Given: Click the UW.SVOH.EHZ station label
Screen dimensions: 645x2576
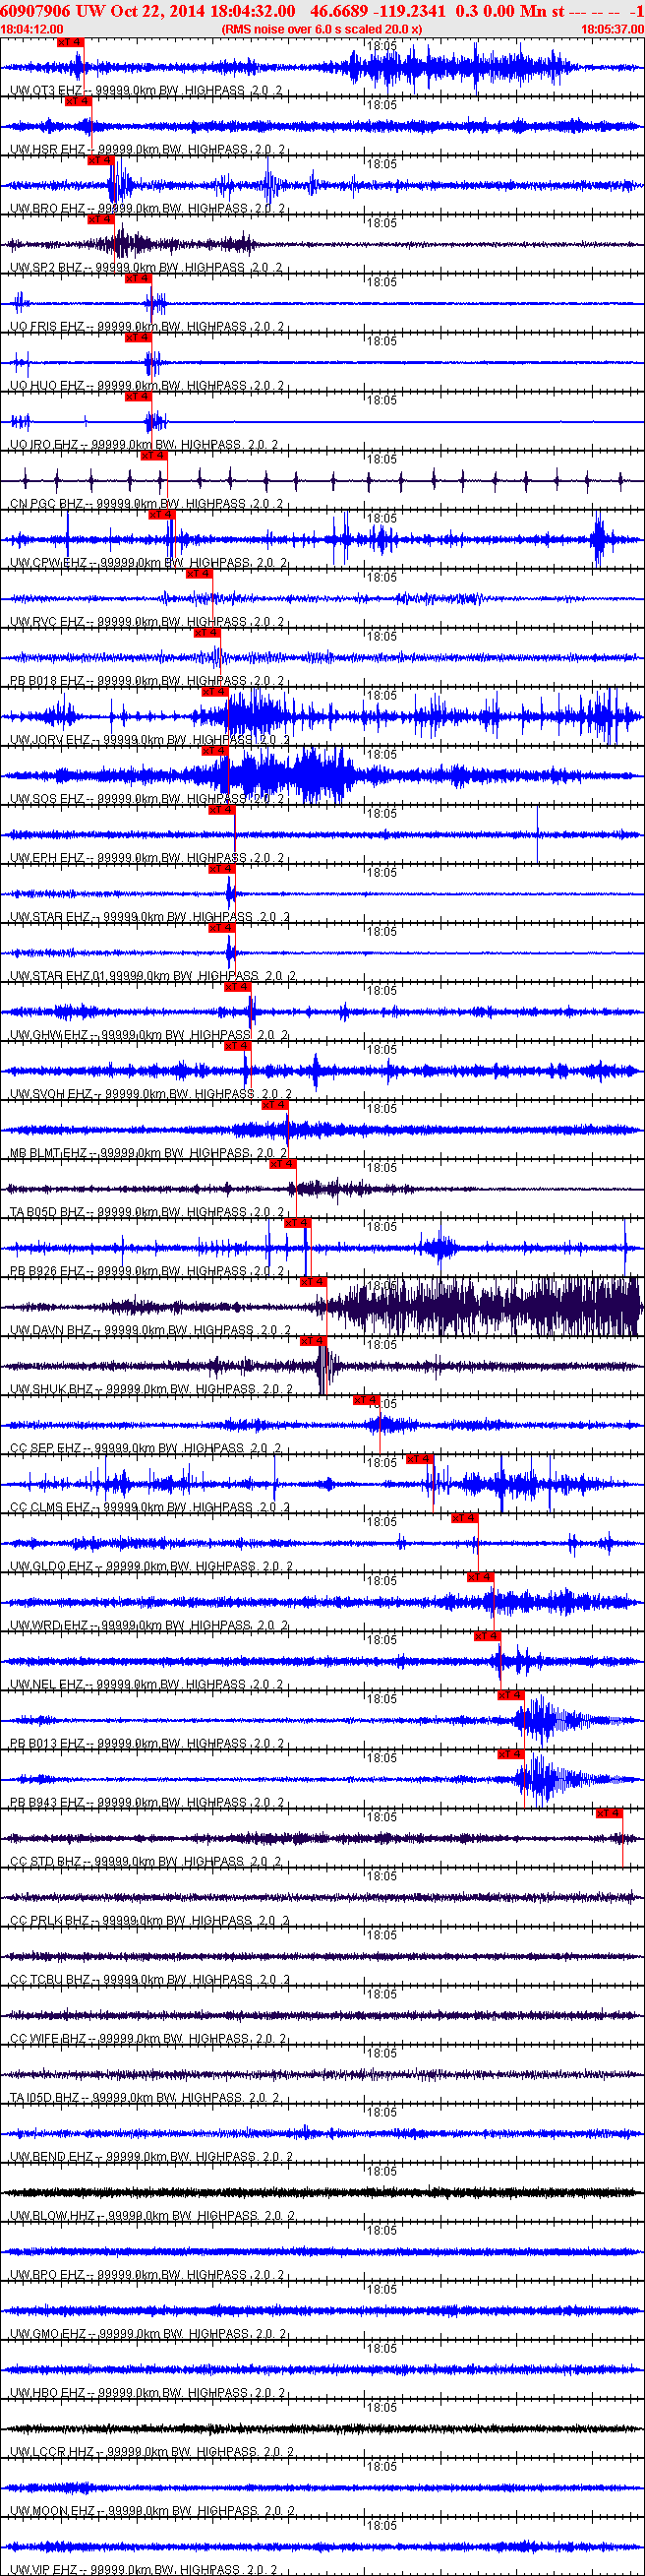Looking at the screenshot, I should (151, 1094).
